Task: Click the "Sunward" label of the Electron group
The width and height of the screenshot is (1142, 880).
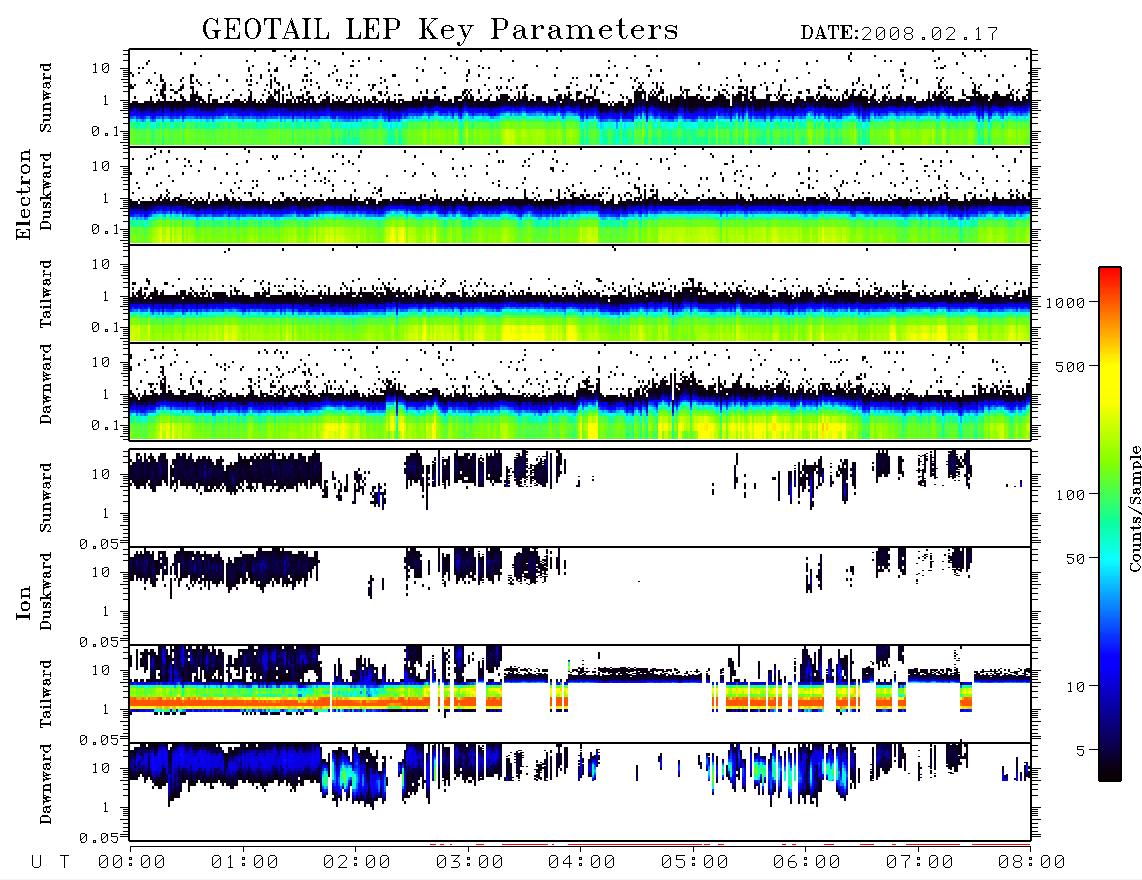Action: click(46, 98)
